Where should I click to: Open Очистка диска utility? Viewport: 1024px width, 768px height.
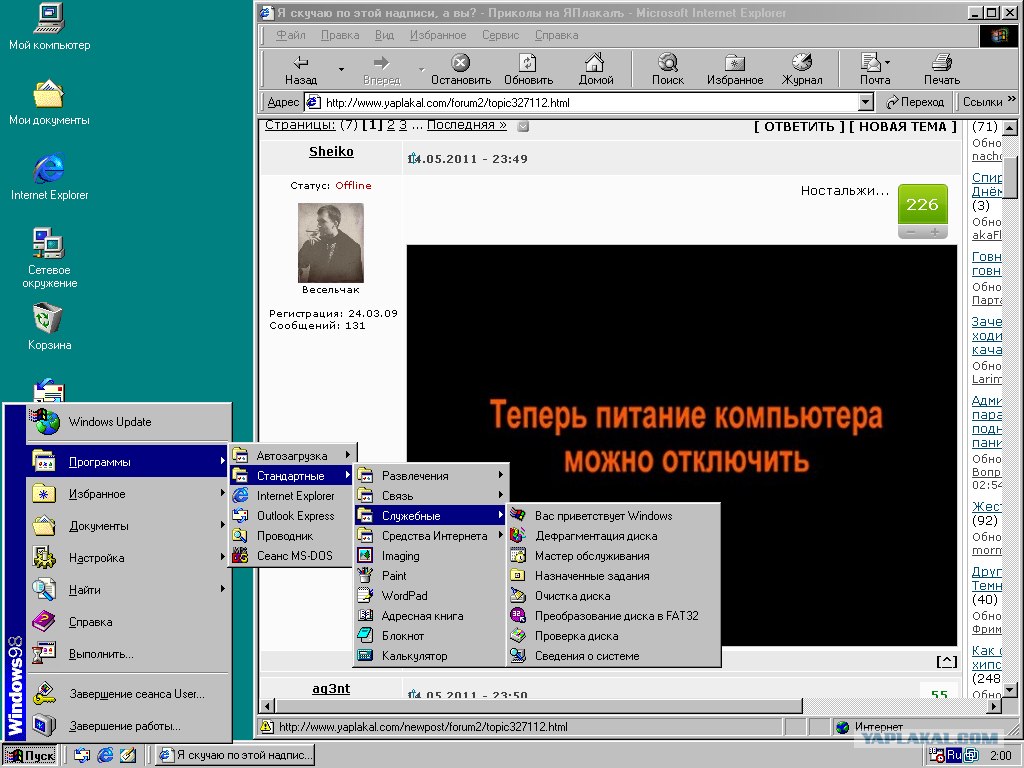pyautogui.click(x=614, y=596)
